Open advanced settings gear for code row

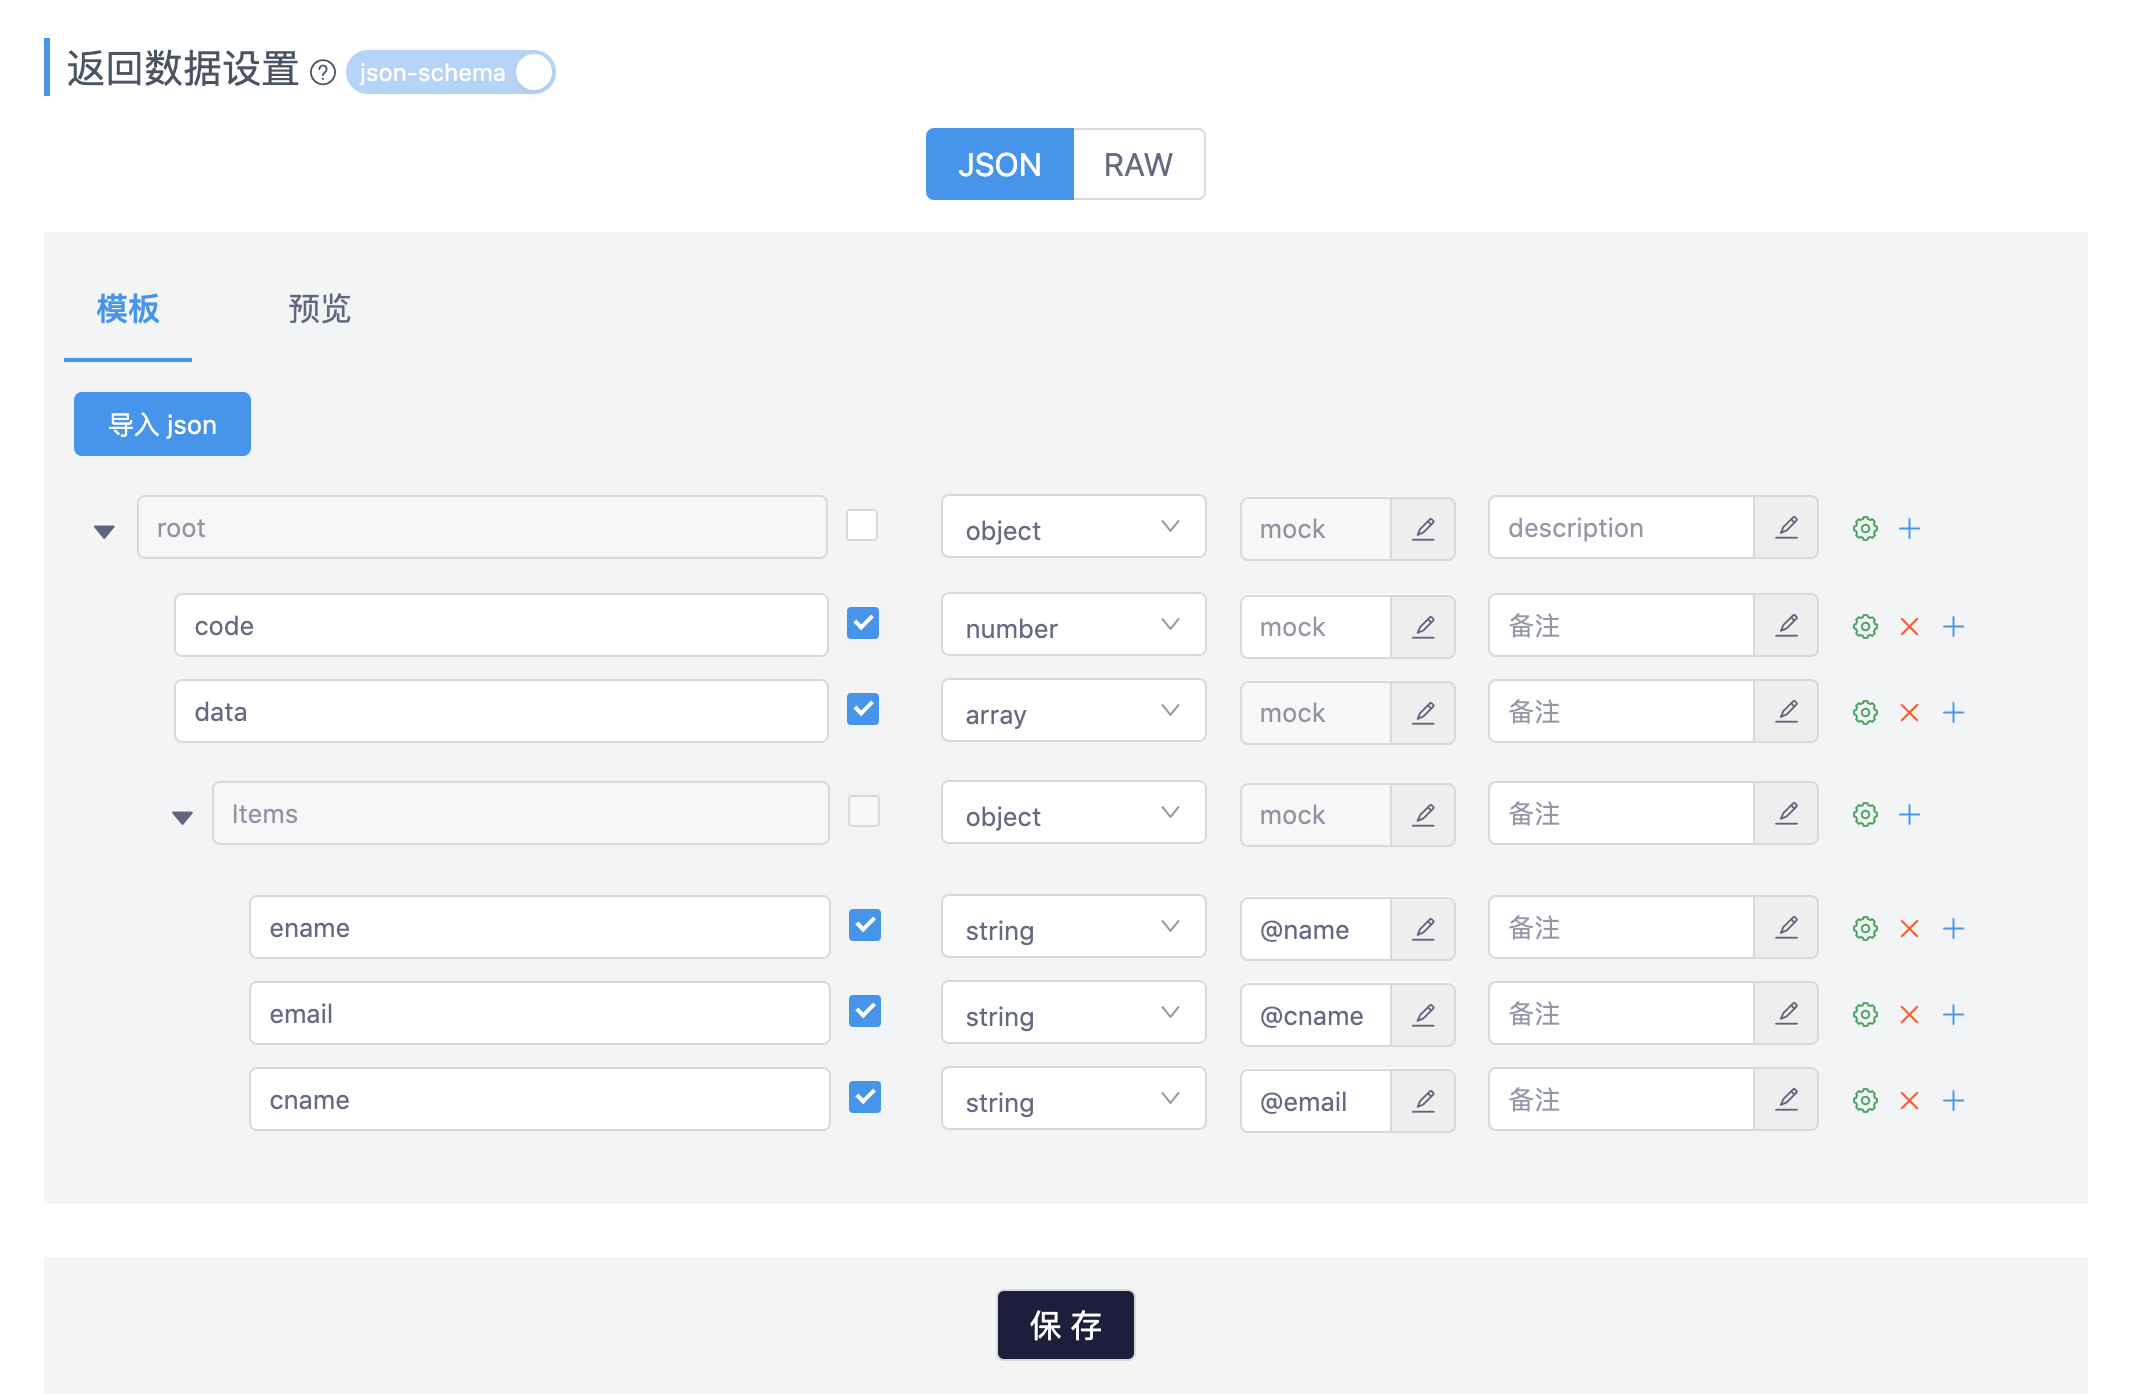1865,626
